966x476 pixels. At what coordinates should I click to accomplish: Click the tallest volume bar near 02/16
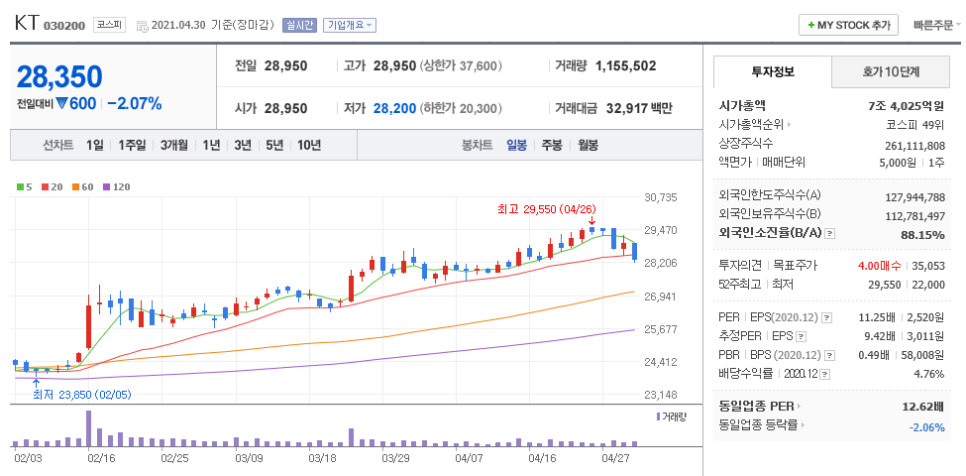(x=89, y=428)
